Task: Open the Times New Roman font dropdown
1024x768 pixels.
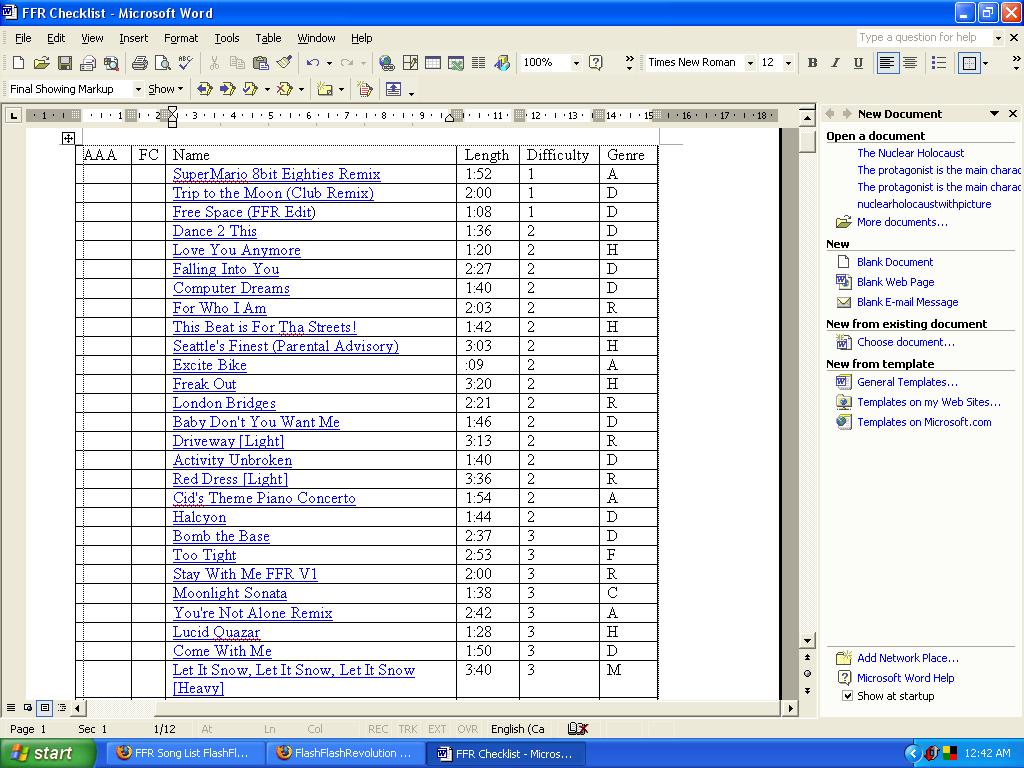Action: pos(750,63)
